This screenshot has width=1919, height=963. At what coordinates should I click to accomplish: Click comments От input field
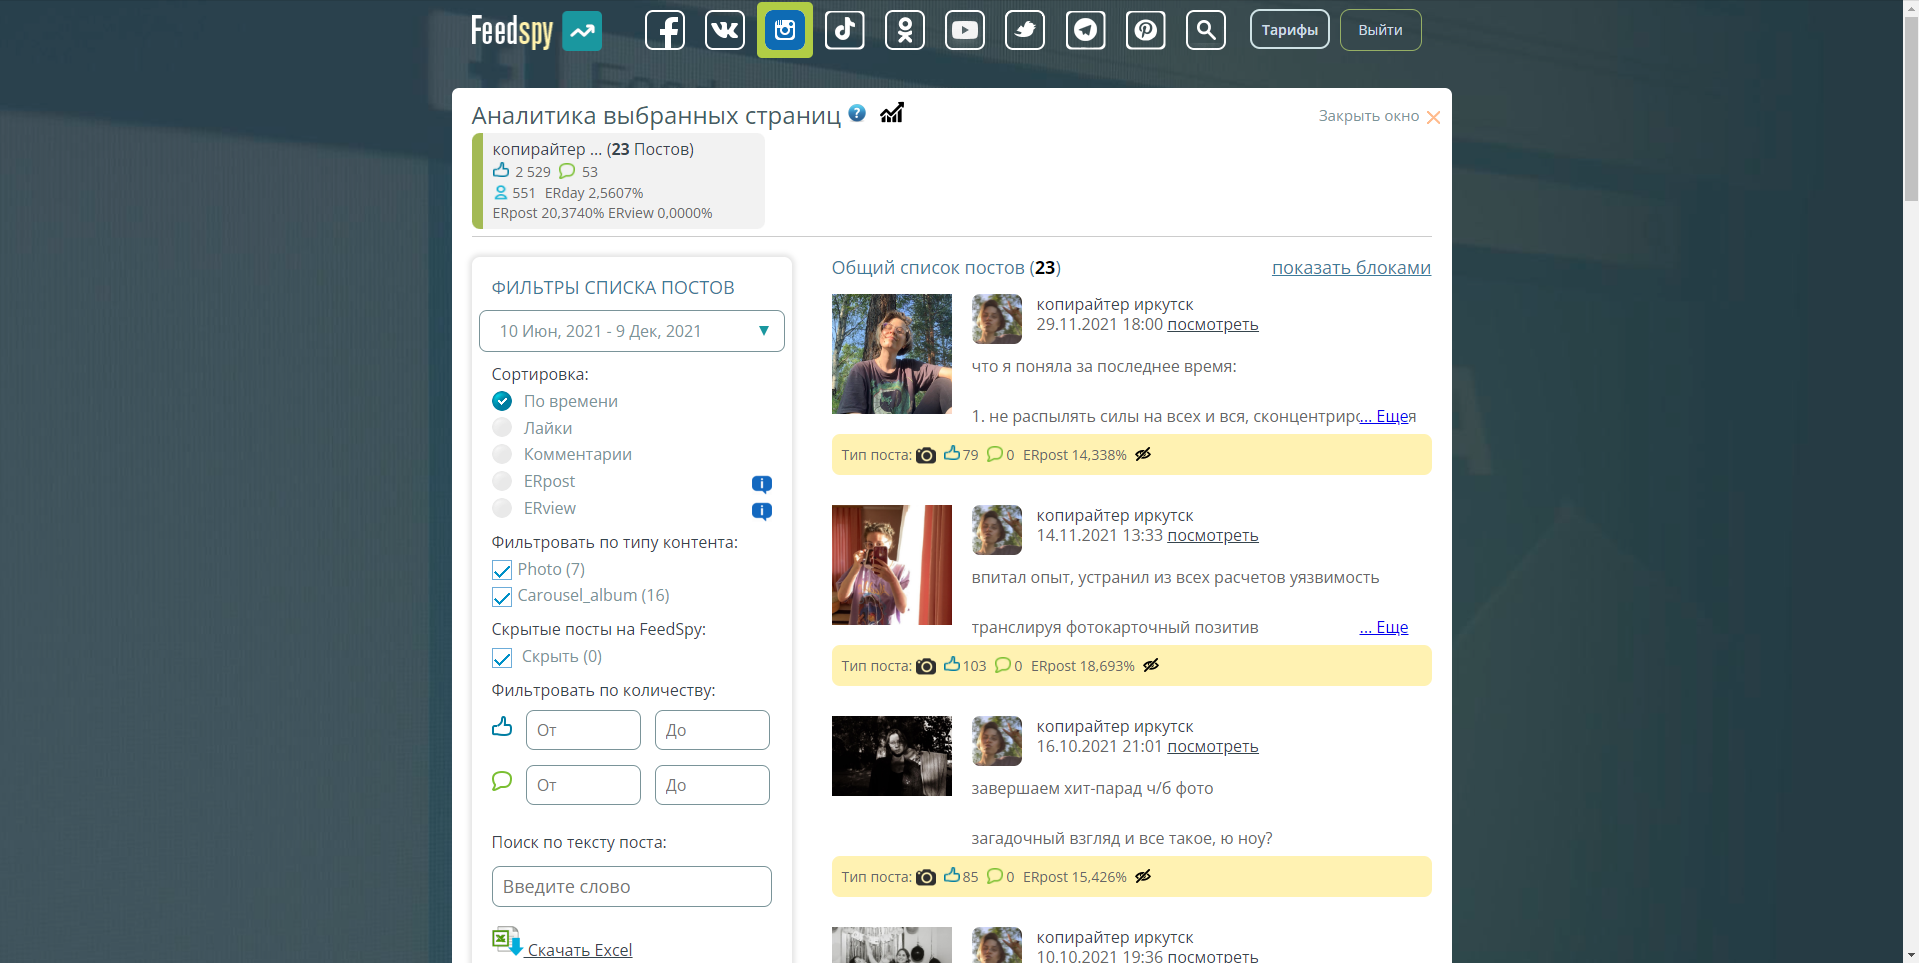[x=583, y=785]
